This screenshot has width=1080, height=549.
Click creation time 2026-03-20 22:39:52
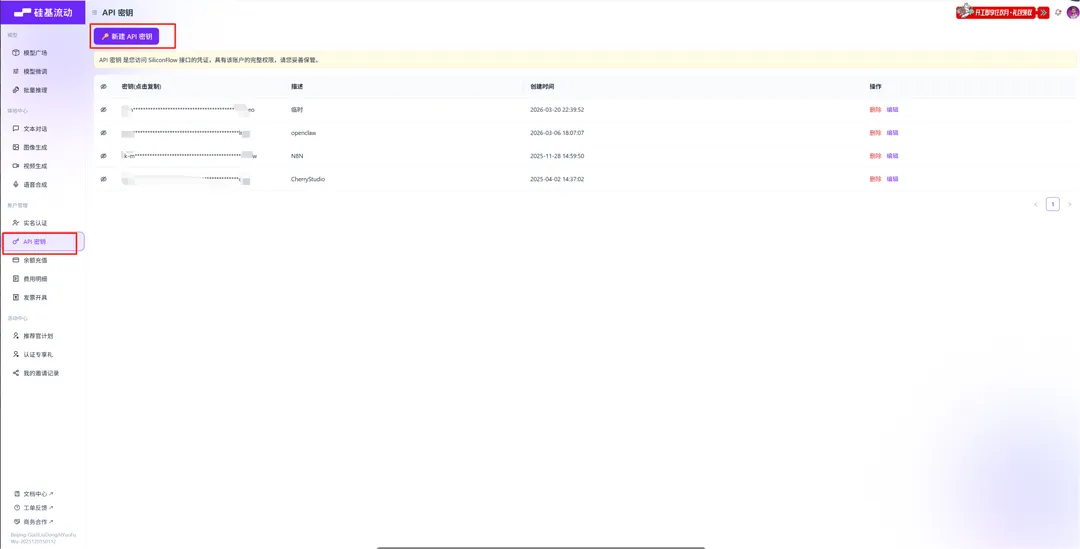(x=557, y=110)
